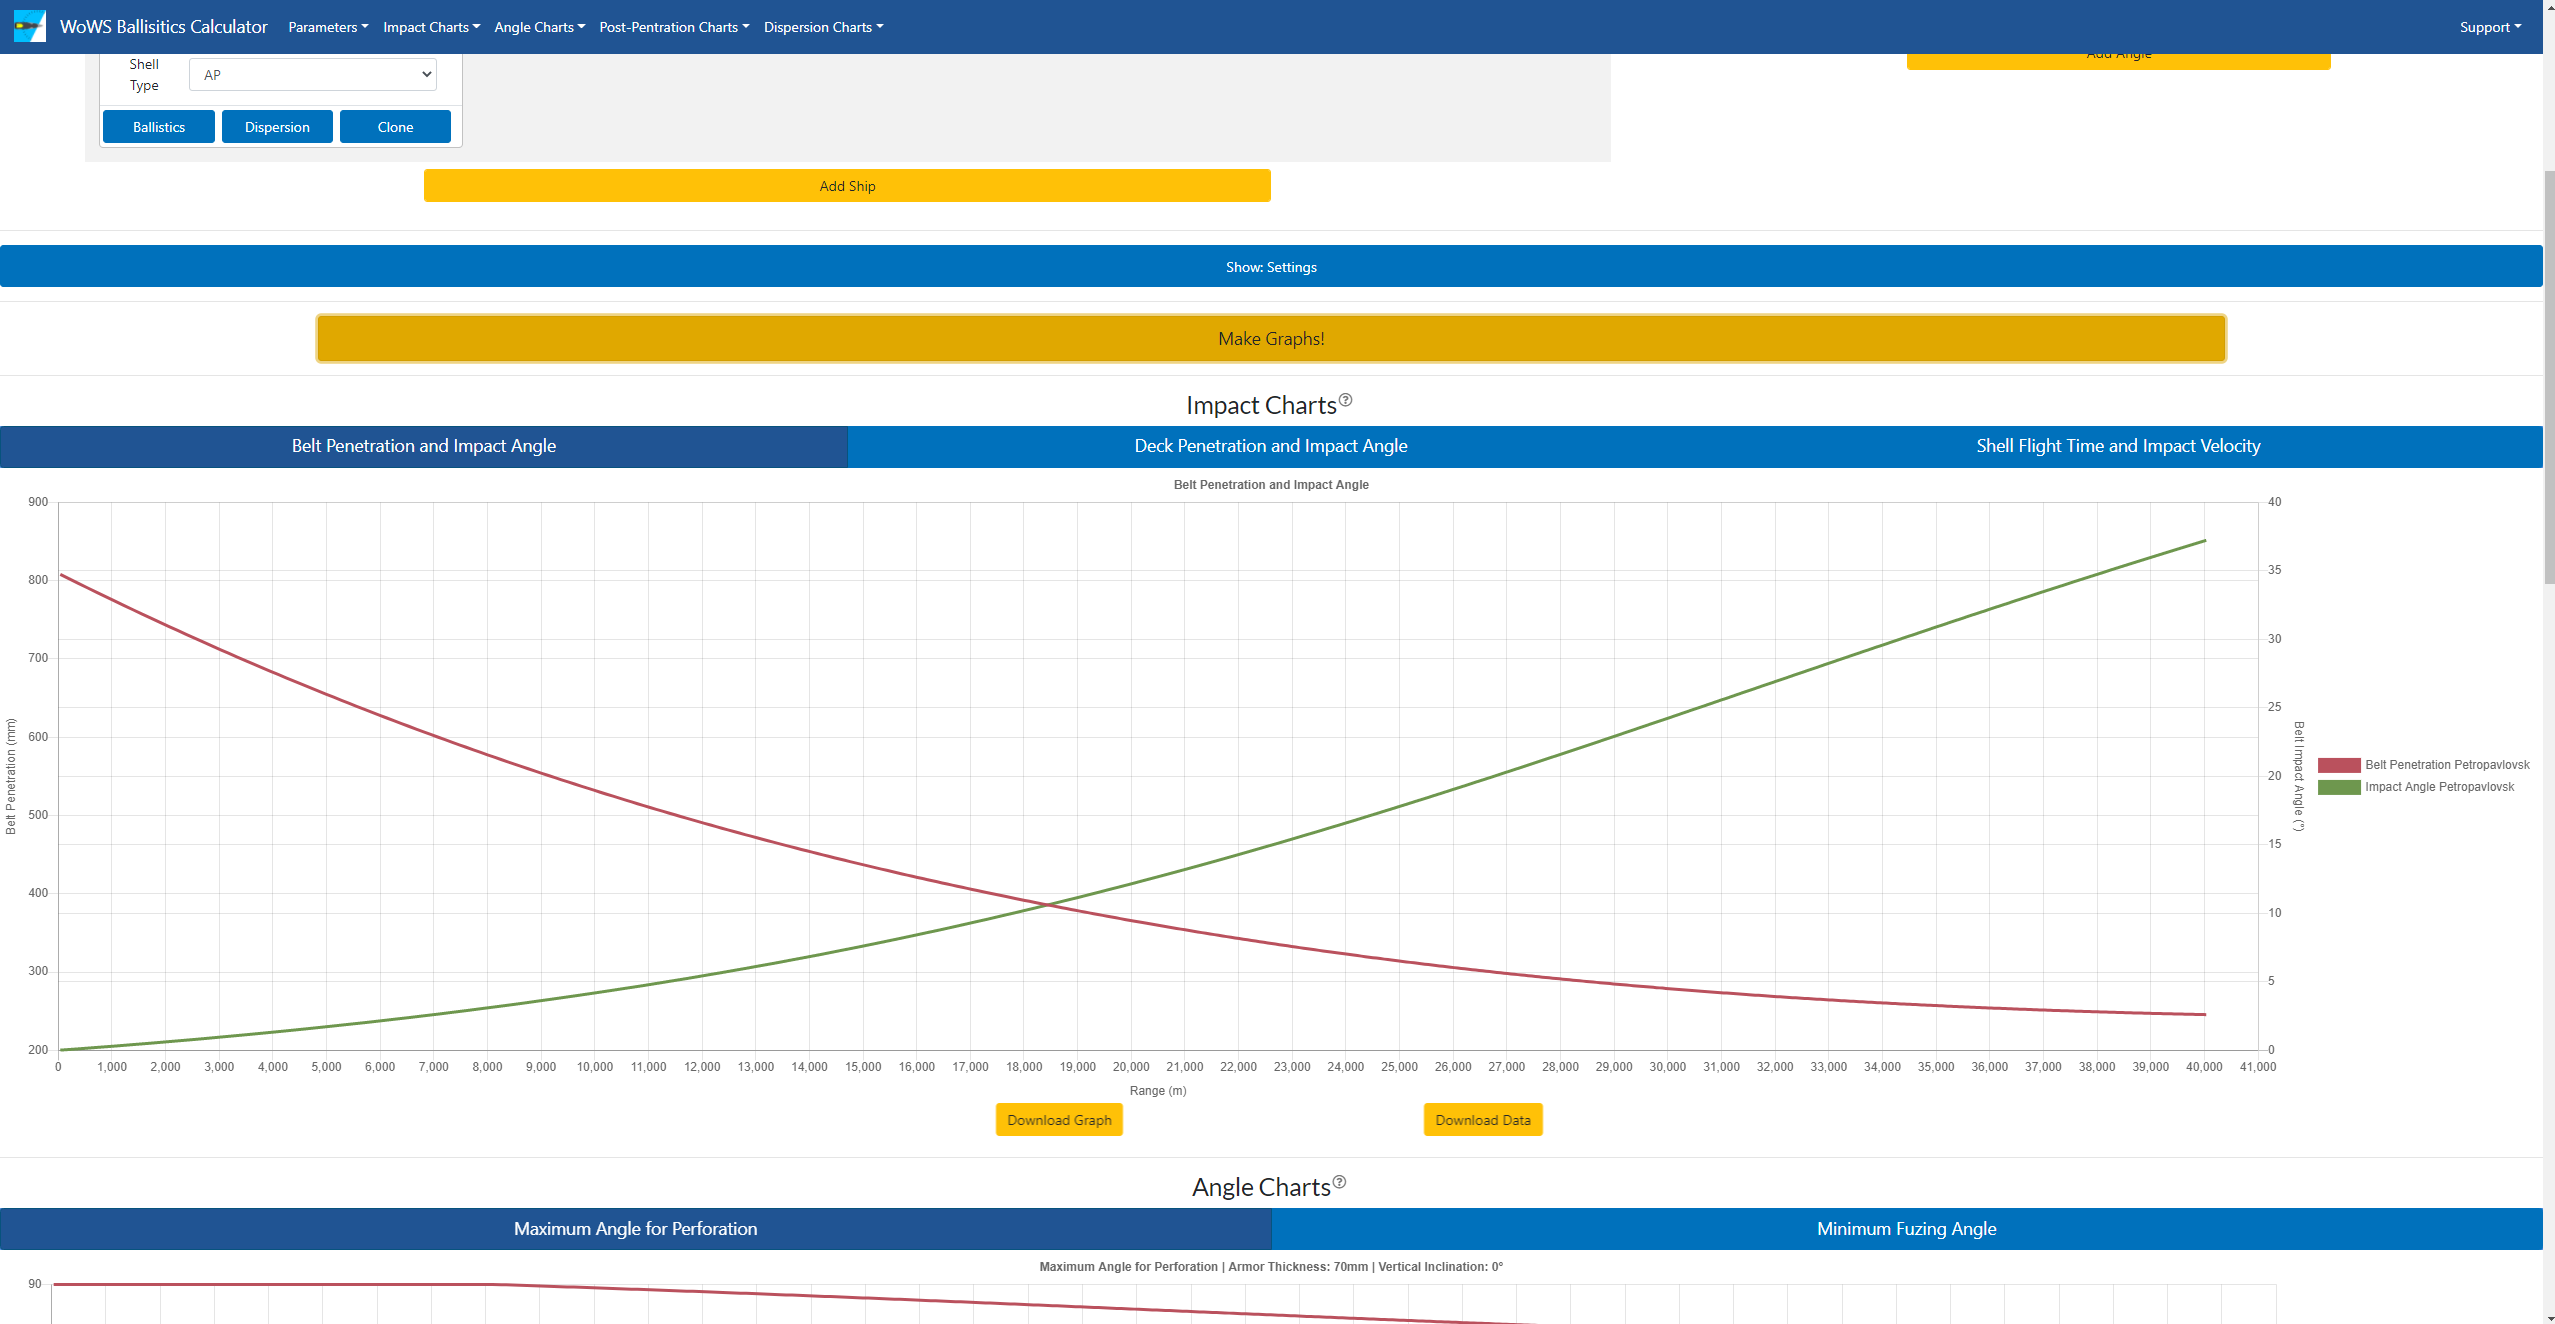Open the Shell Type dropdown
Image resolution: width=2555 pixels, height=1324 pixels.
[x=313, y=75]
